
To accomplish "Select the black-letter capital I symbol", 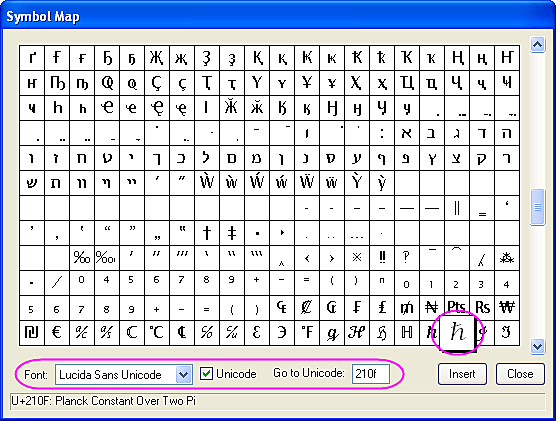I will tap(507, 333).
